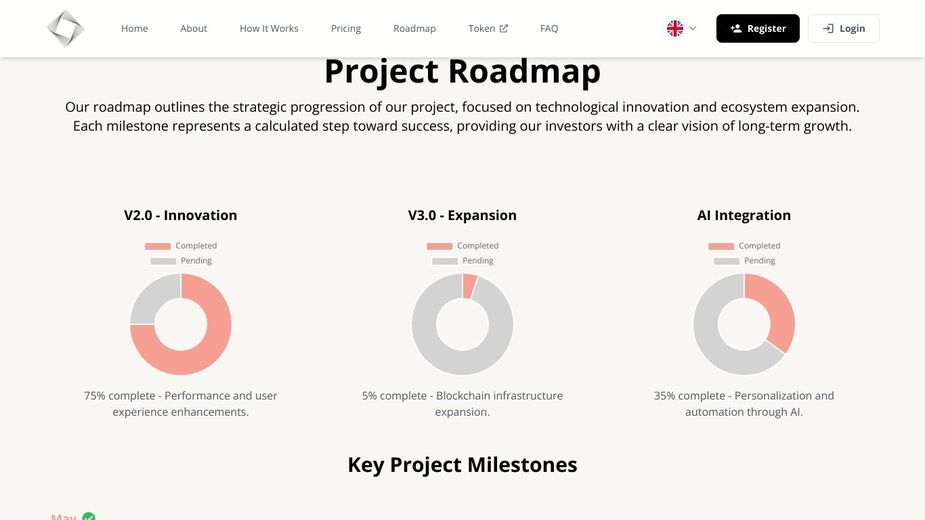Expand the language selector chevron
Screen dimensions: 925x520
click(693, 28)
